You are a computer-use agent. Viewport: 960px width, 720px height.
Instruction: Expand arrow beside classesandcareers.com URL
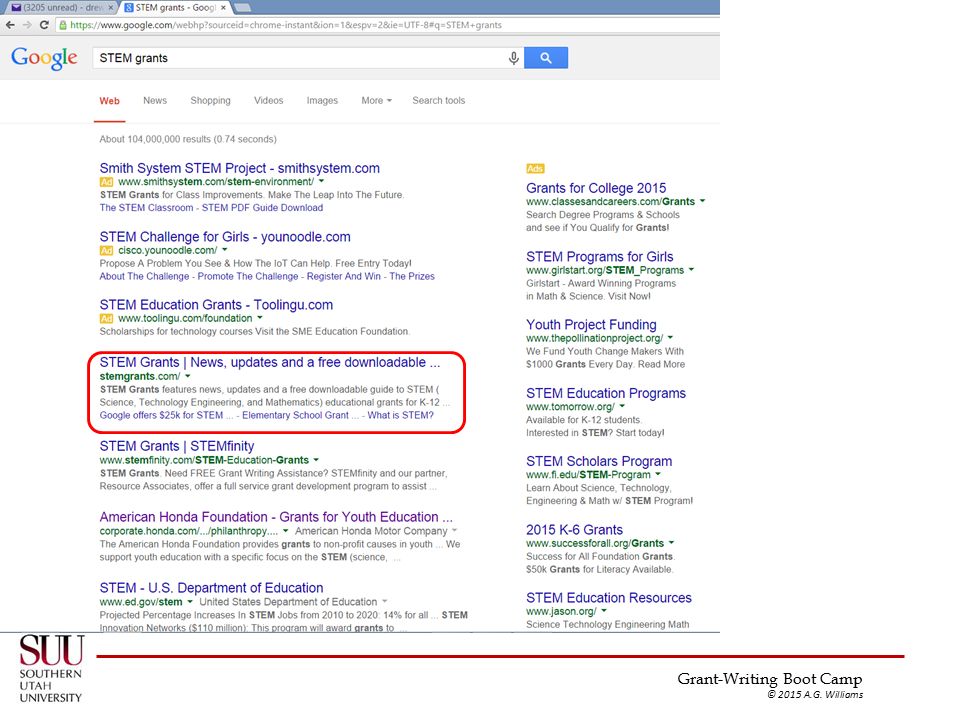pos(702,201)
